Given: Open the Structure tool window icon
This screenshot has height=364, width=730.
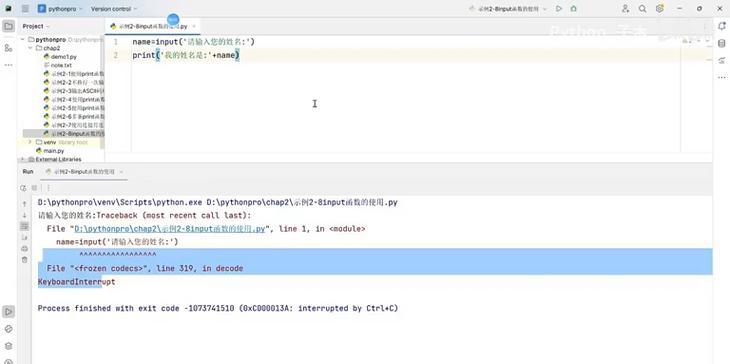Looking at the screenshot, I should pyautogui.click(x=8, y=48).
